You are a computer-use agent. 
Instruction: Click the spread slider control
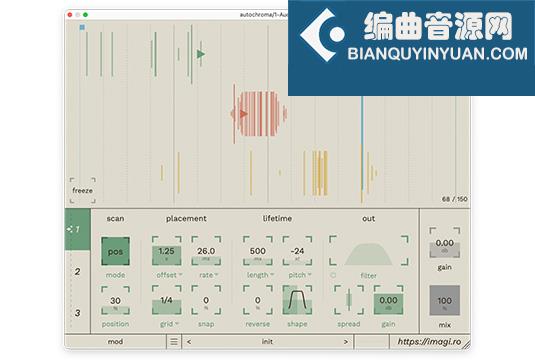click(349, 300)
